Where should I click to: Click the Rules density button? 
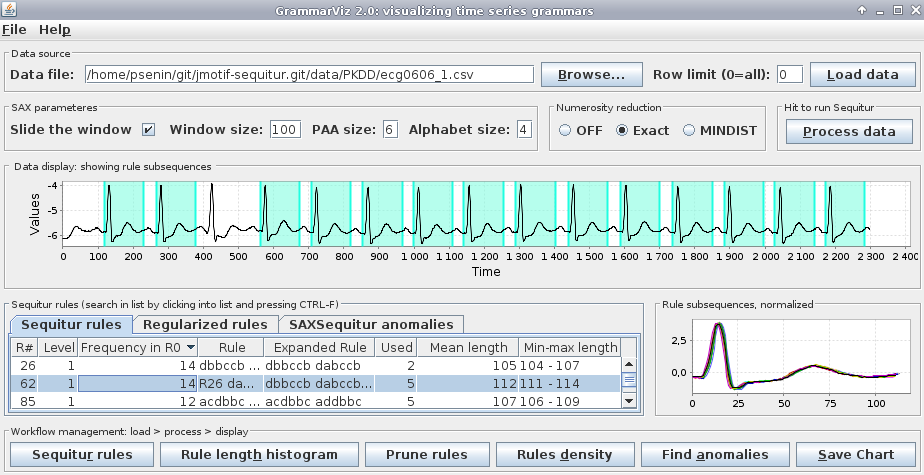(565, 454)
